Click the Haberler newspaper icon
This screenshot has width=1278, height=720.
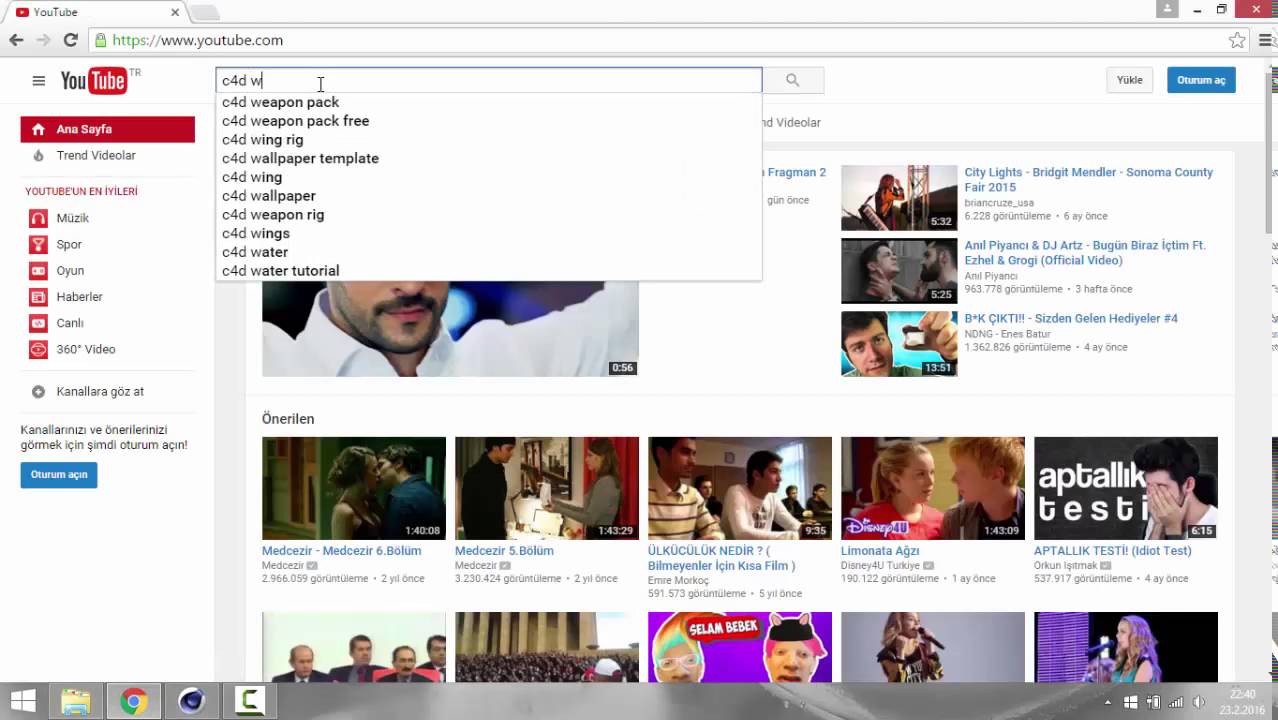point(38,297)
